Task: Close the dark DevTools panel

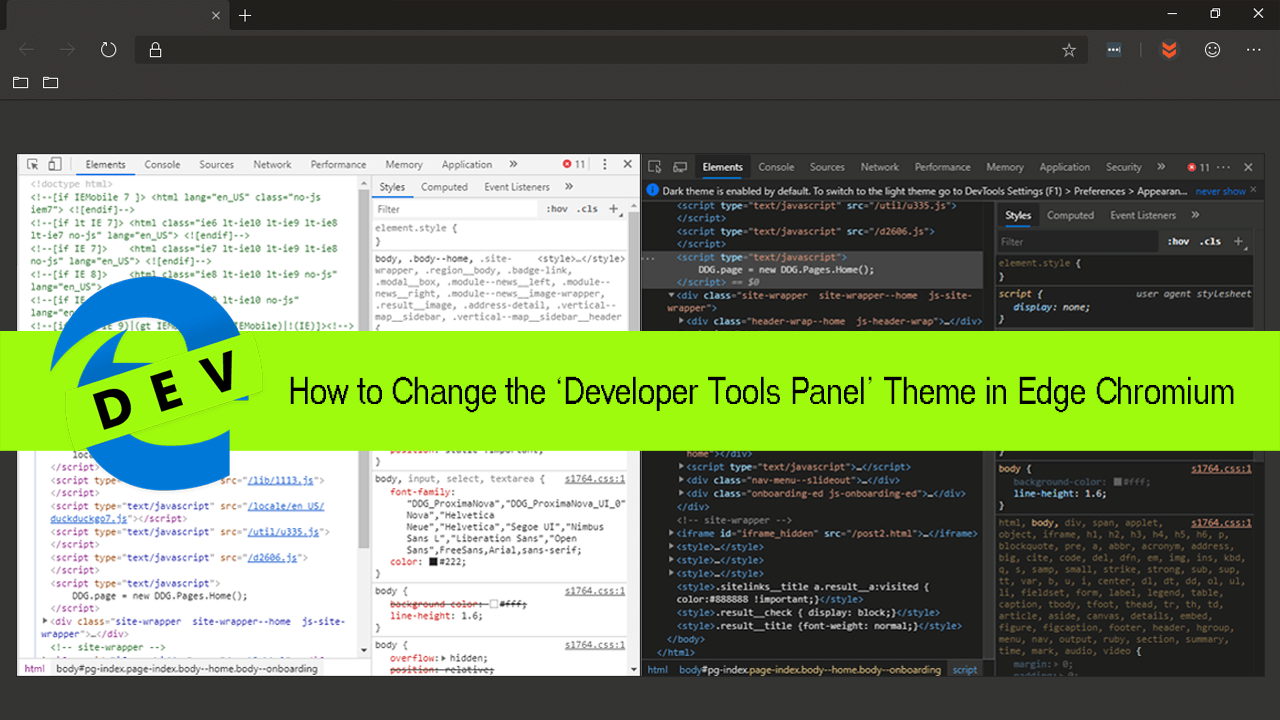Action: point(1248,167)
